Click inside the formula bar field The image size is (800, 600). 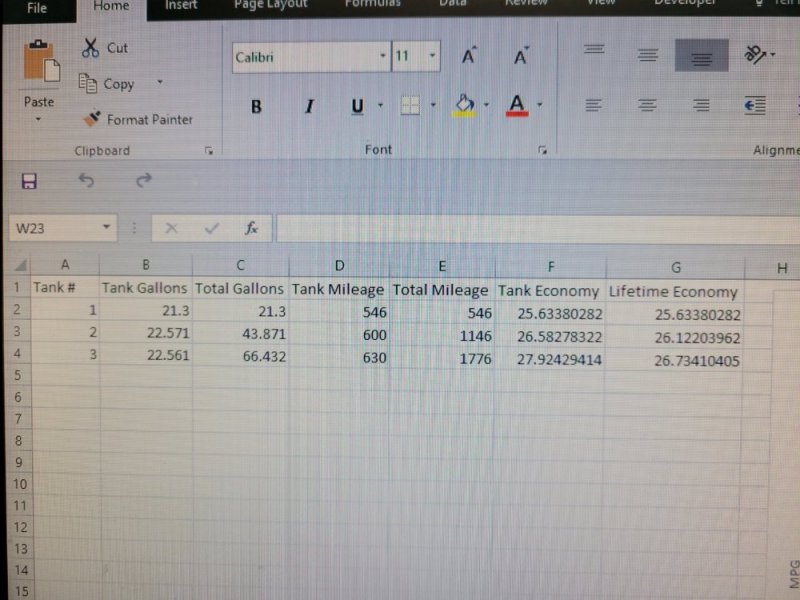[x=530, y=228]
